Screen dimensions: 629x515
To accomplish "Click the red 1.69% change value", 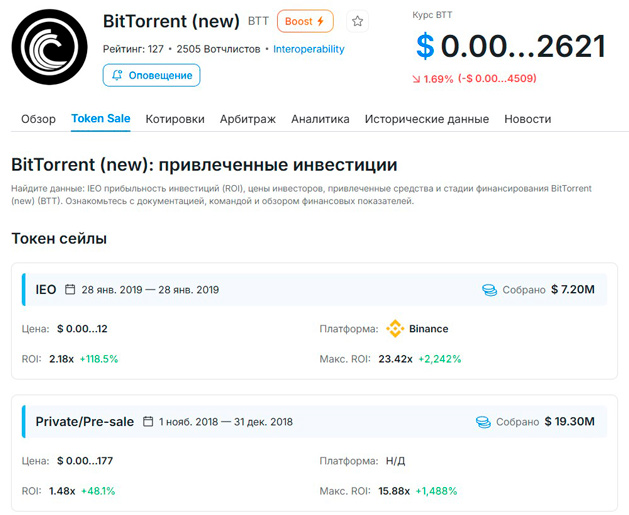I will pyautogui.click(x=438, y=79).
